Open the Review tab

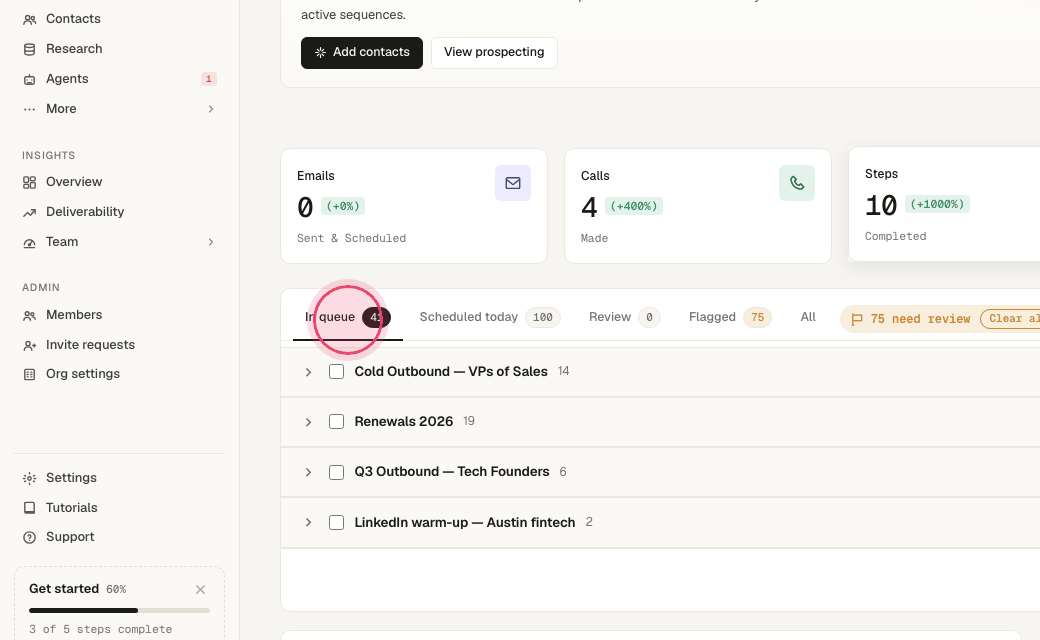[624, 317]
